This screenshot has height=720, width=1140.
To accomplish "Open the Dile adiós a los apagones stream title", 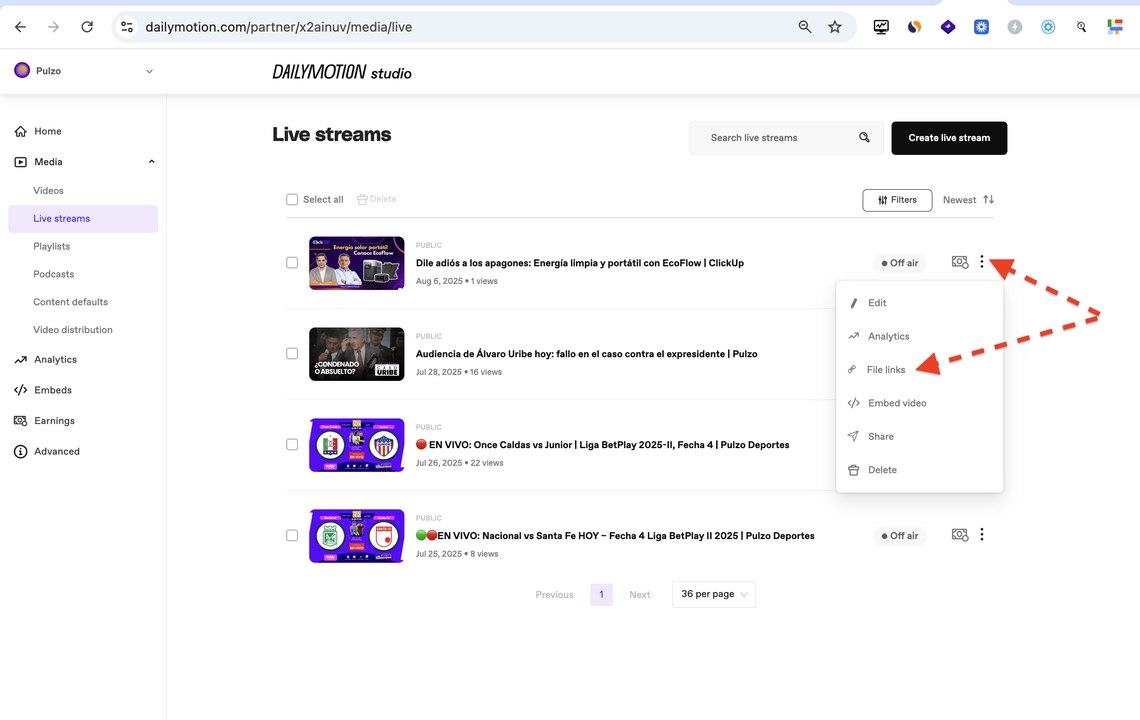I will coord(579,263).
